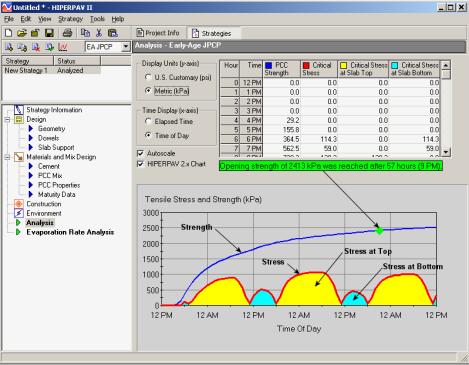Open the EA JPCP dropdown
The height and width of the screenshot is (365, 469).
point(126,47)
